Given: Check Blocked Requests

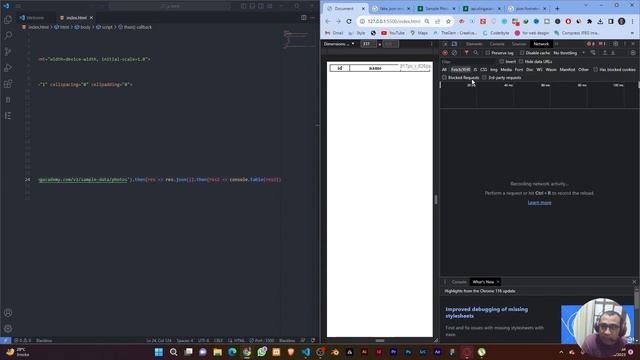Looking at the screenshot, I should [x=444, y=78].
